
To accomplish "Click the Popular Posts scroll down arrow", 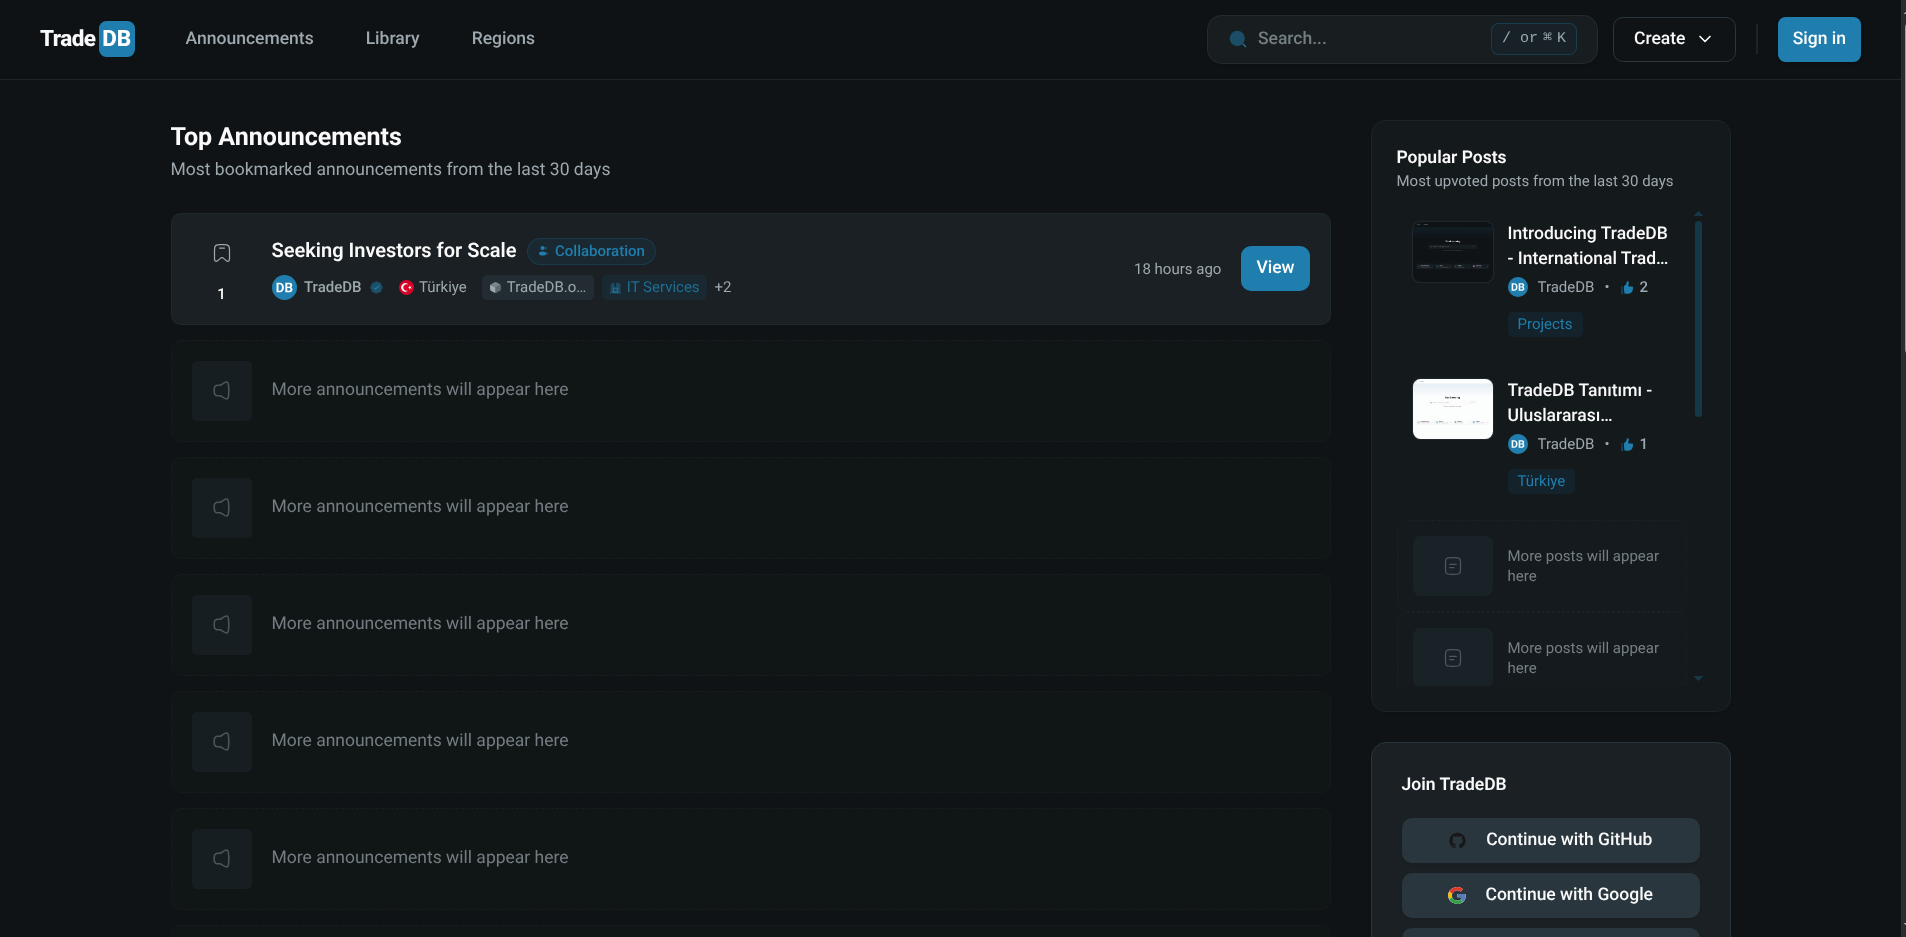I will coord(1698,679).
